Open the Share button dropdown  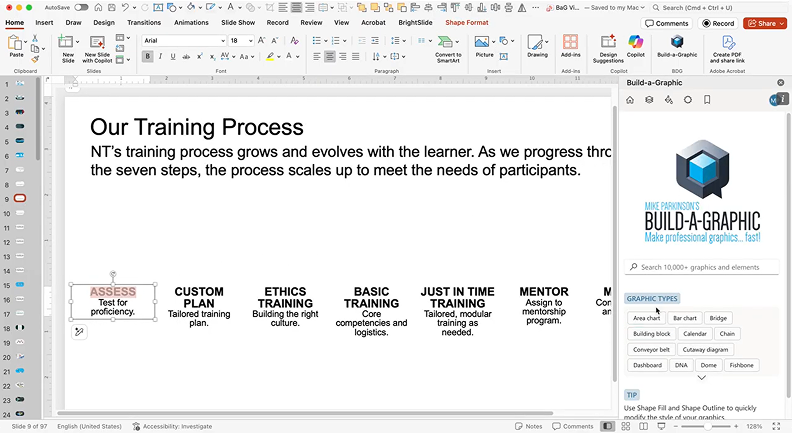tap(782, 23)
